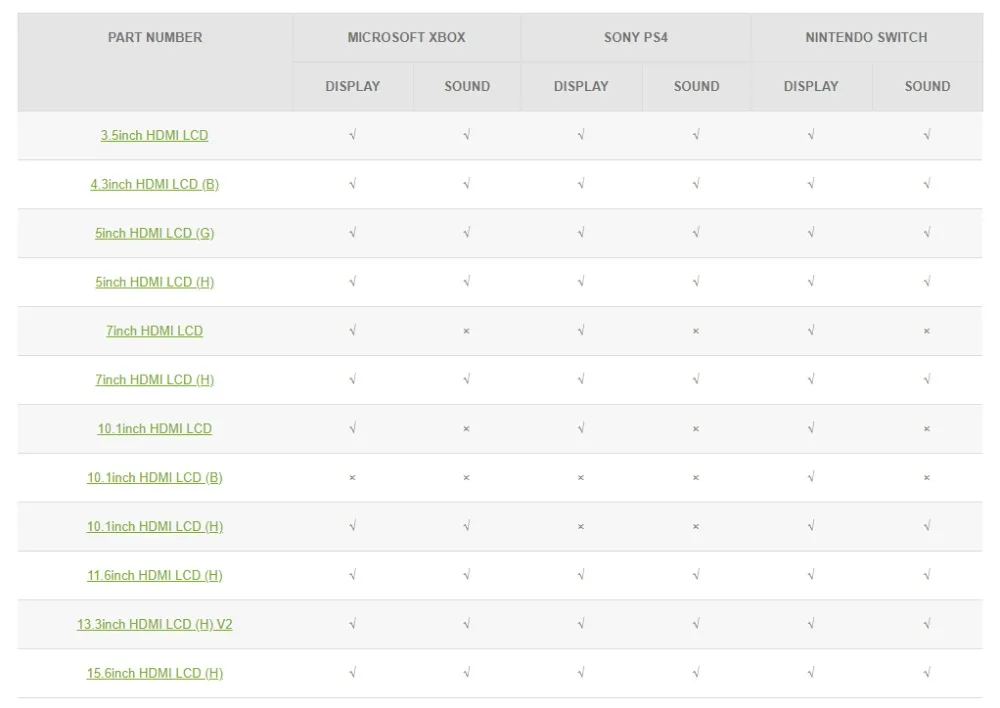Click Xbox sound cross in 7inch HDMI LCD row

466,331
